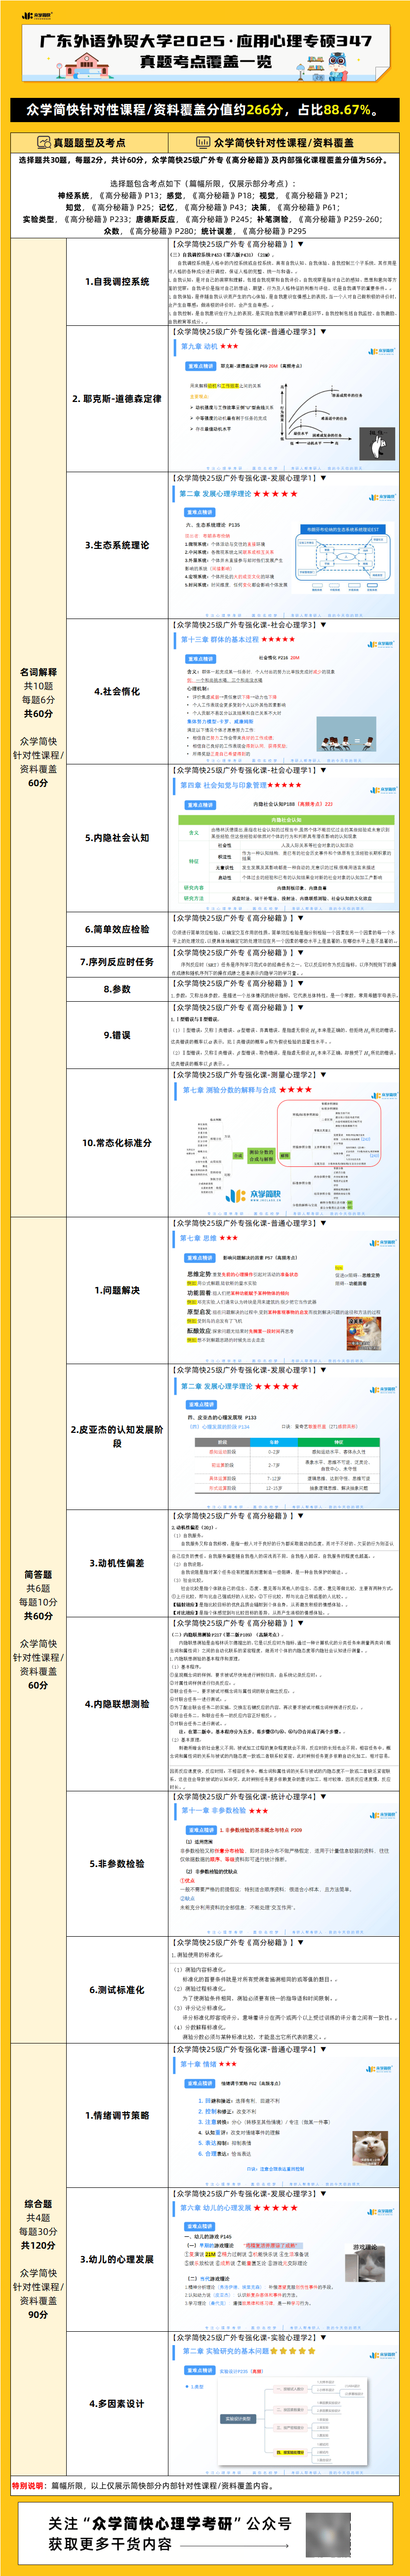Click the bar-chart icon beside 众学简快针对性课程/资料覆盖 header

pos(203,143)
